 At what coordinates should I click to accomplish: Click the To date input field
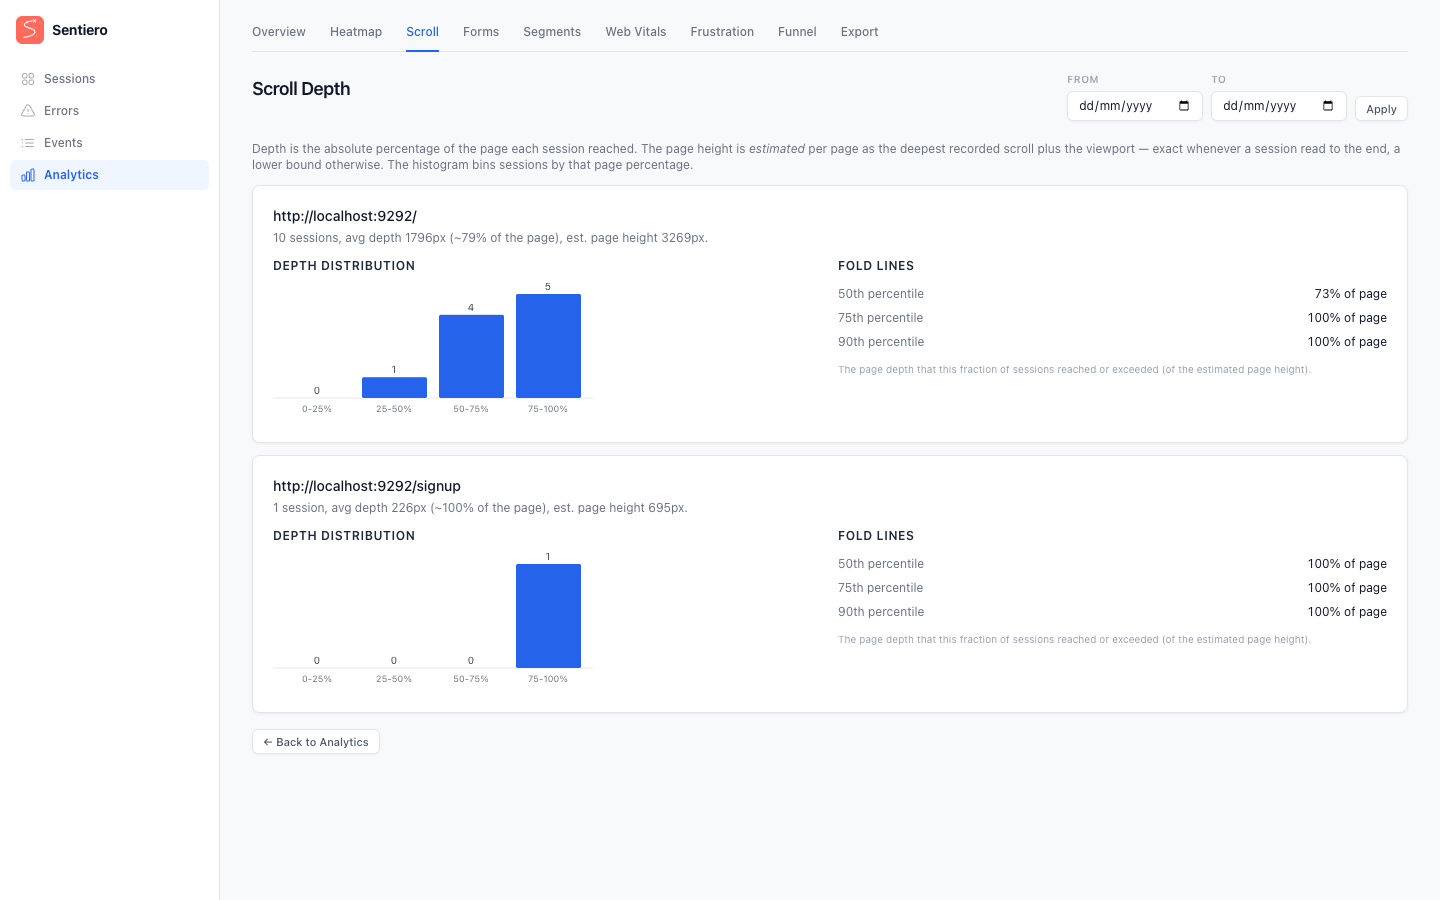pos(1279,106)
